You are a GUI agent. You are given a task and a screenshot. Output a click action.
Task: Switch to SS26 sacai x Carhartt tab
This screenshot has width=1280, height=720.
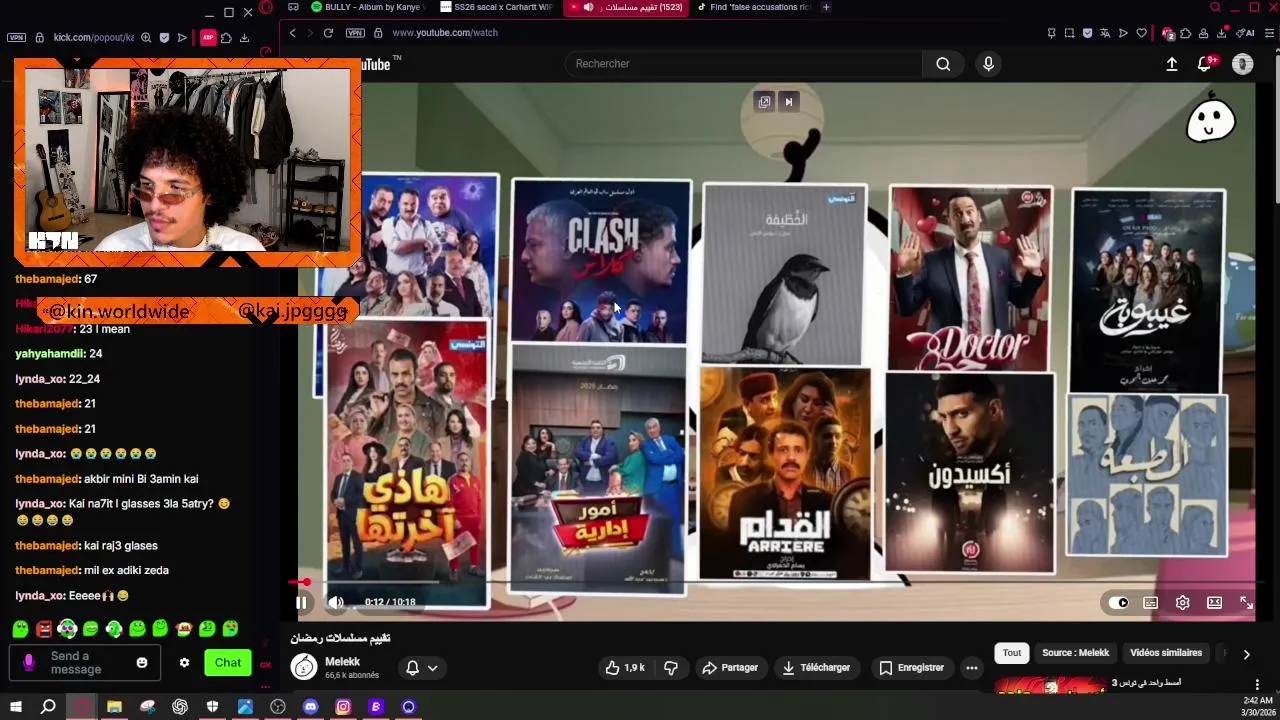click(x=497, y=7)
